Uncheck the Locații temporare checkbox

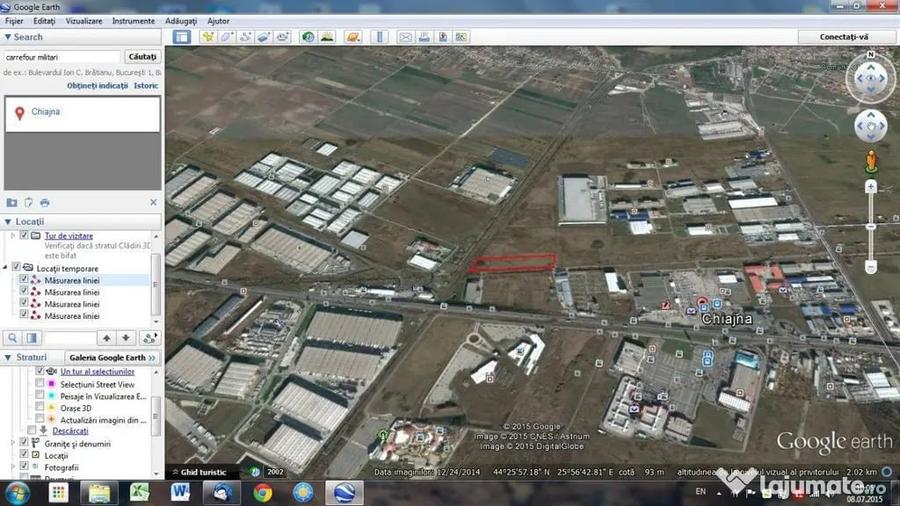17,267
